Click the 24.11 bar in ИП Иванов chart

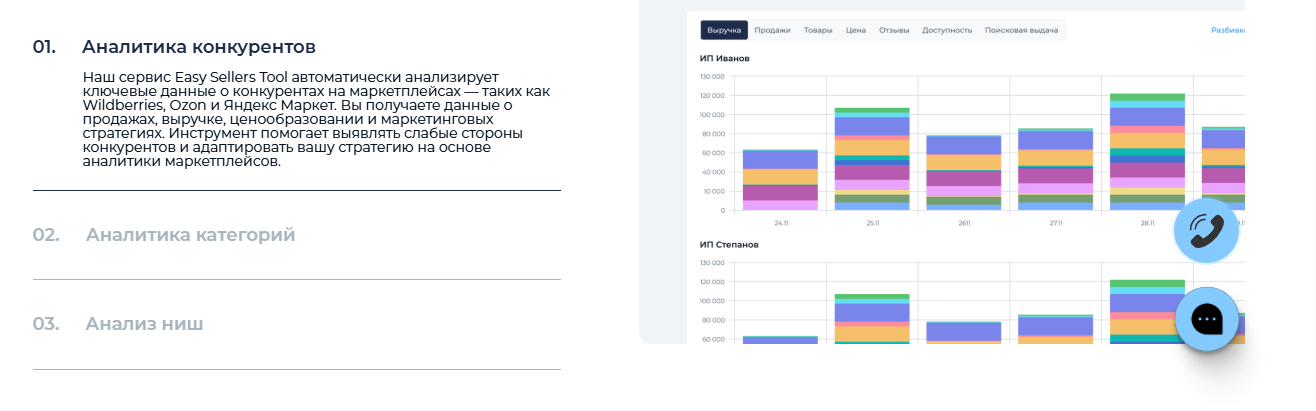[780, 180]
